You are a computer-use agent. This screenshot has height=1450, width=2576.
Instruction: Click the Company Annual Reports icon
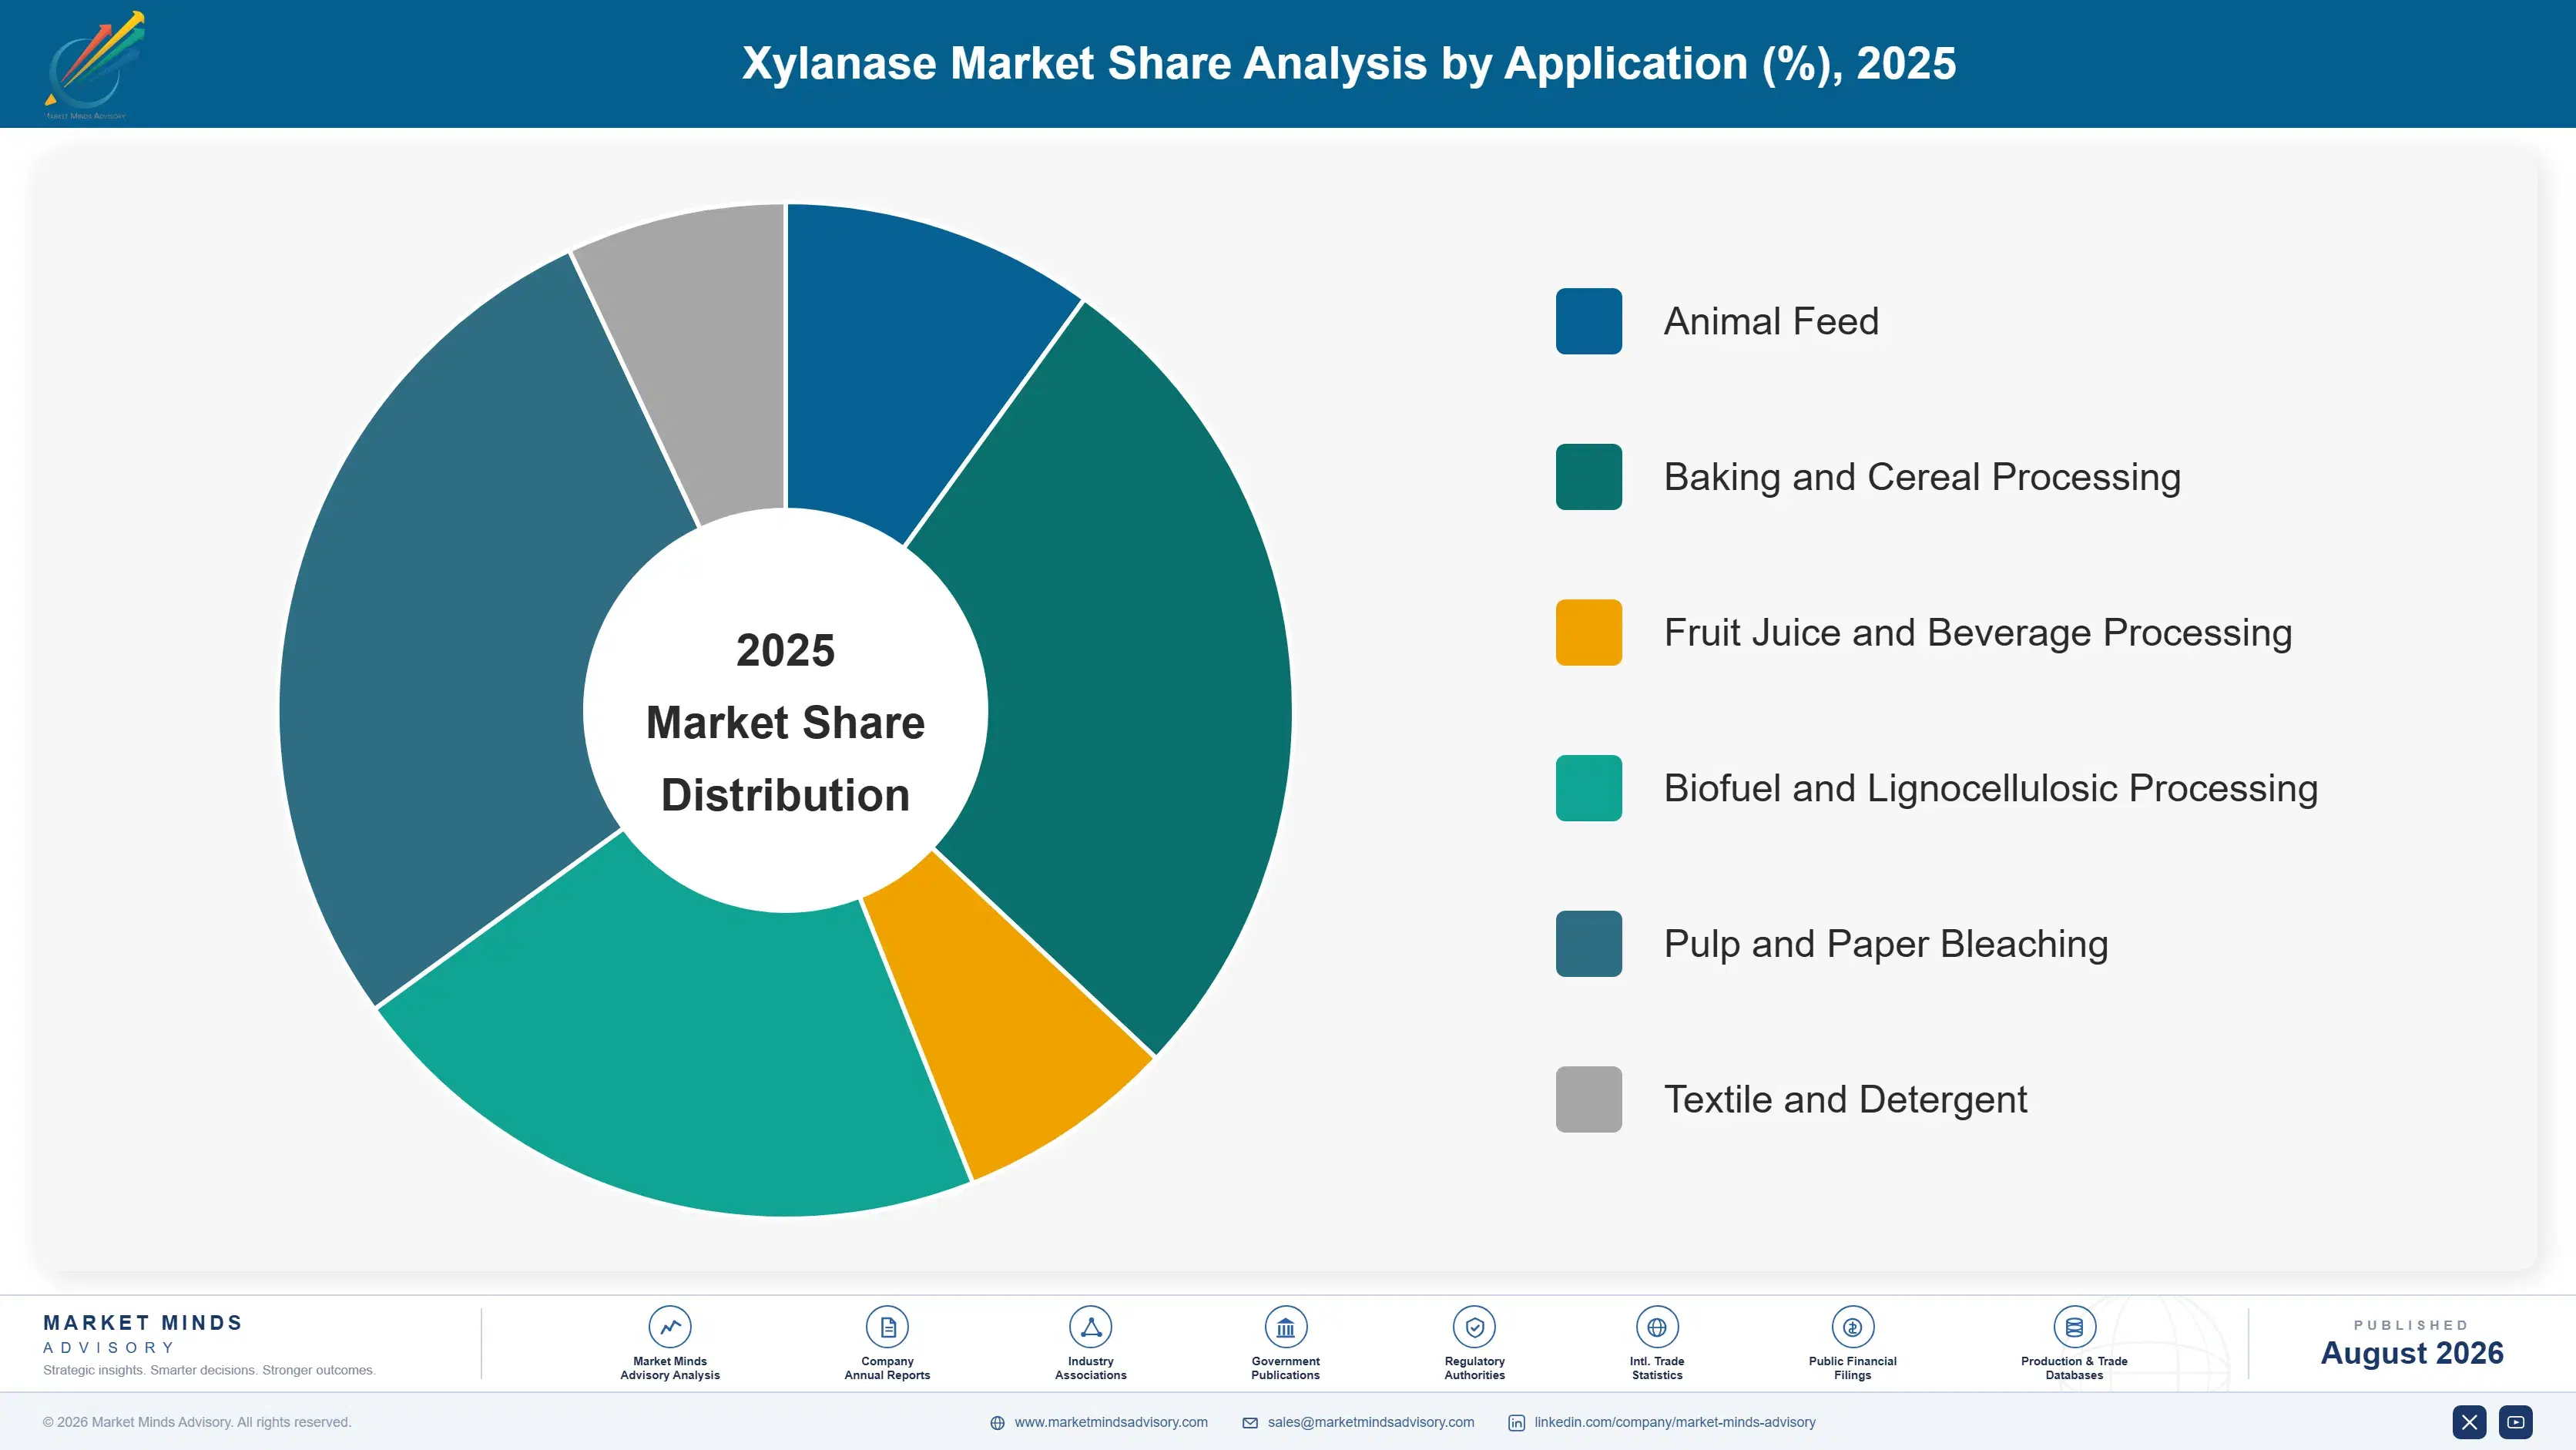pos(887,1327)
